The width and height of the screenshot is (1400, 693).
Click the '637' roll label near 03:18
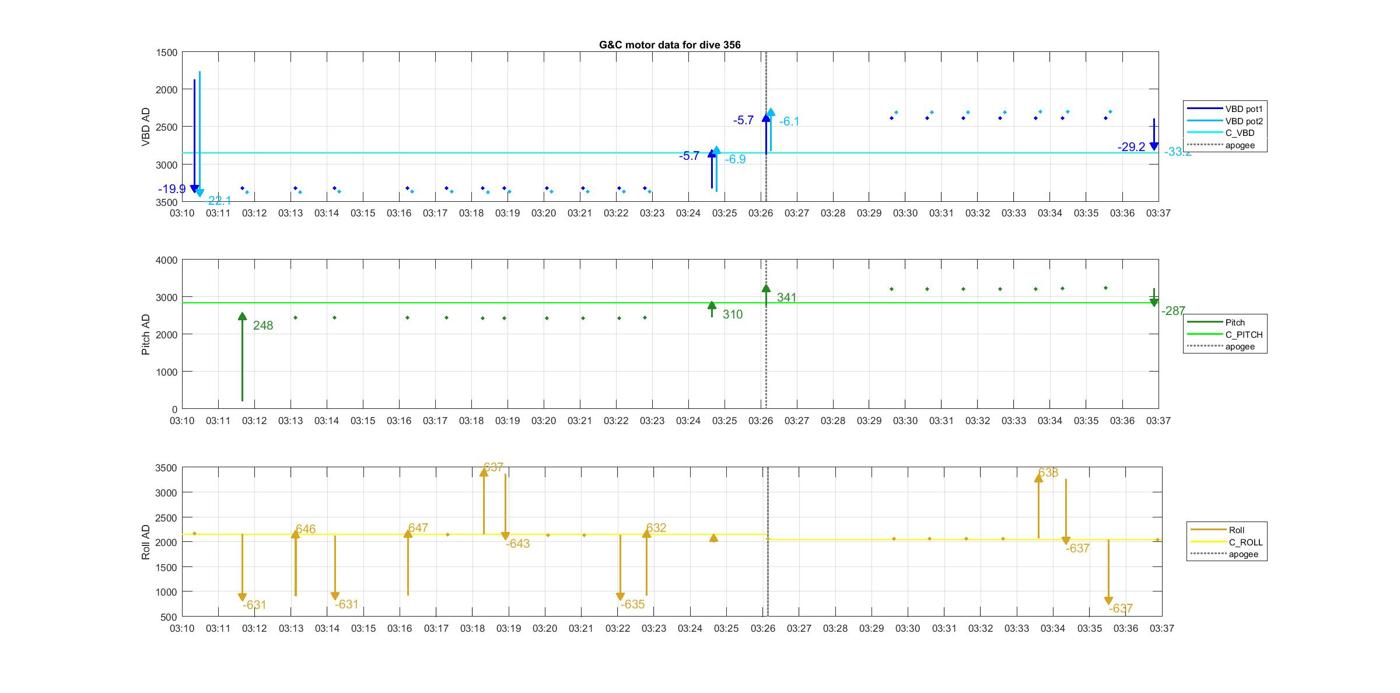(x=494, y=468)
